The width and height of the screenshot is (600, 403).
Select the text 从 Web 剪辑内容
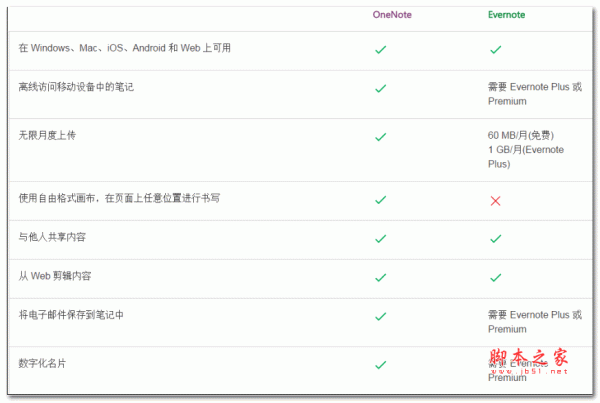point(55,276)
